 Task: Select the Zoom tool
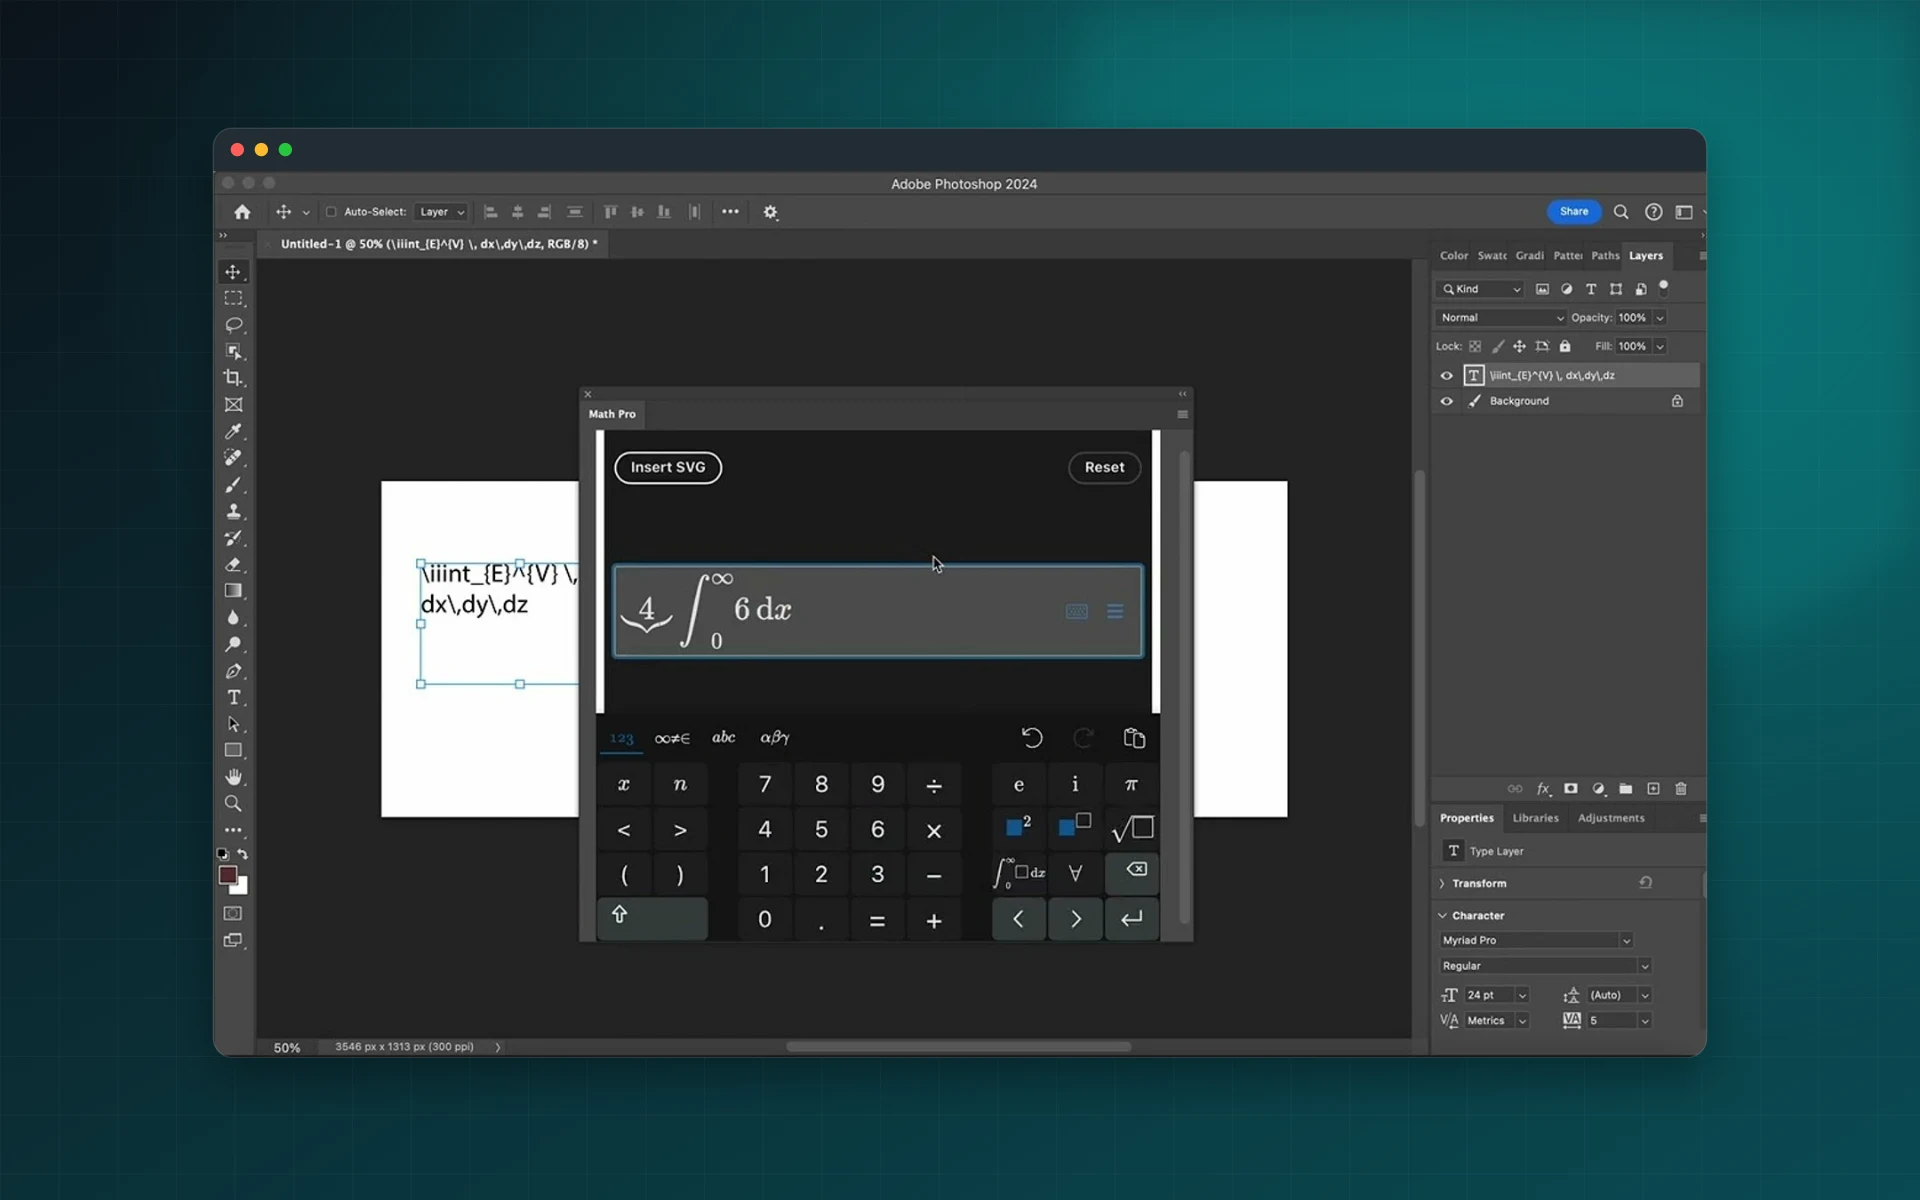pyautogui.click(x=233, y=803)
